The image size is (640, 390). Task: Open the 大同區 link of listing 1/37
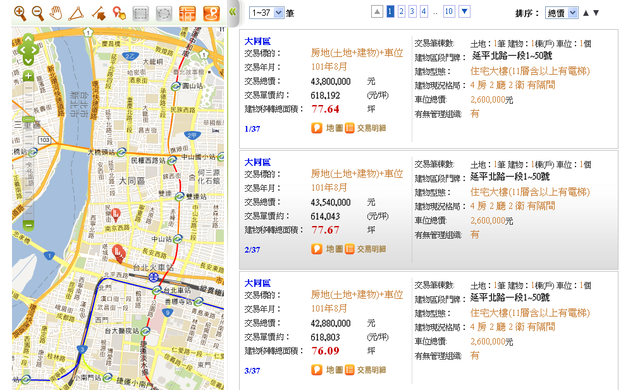258,41
